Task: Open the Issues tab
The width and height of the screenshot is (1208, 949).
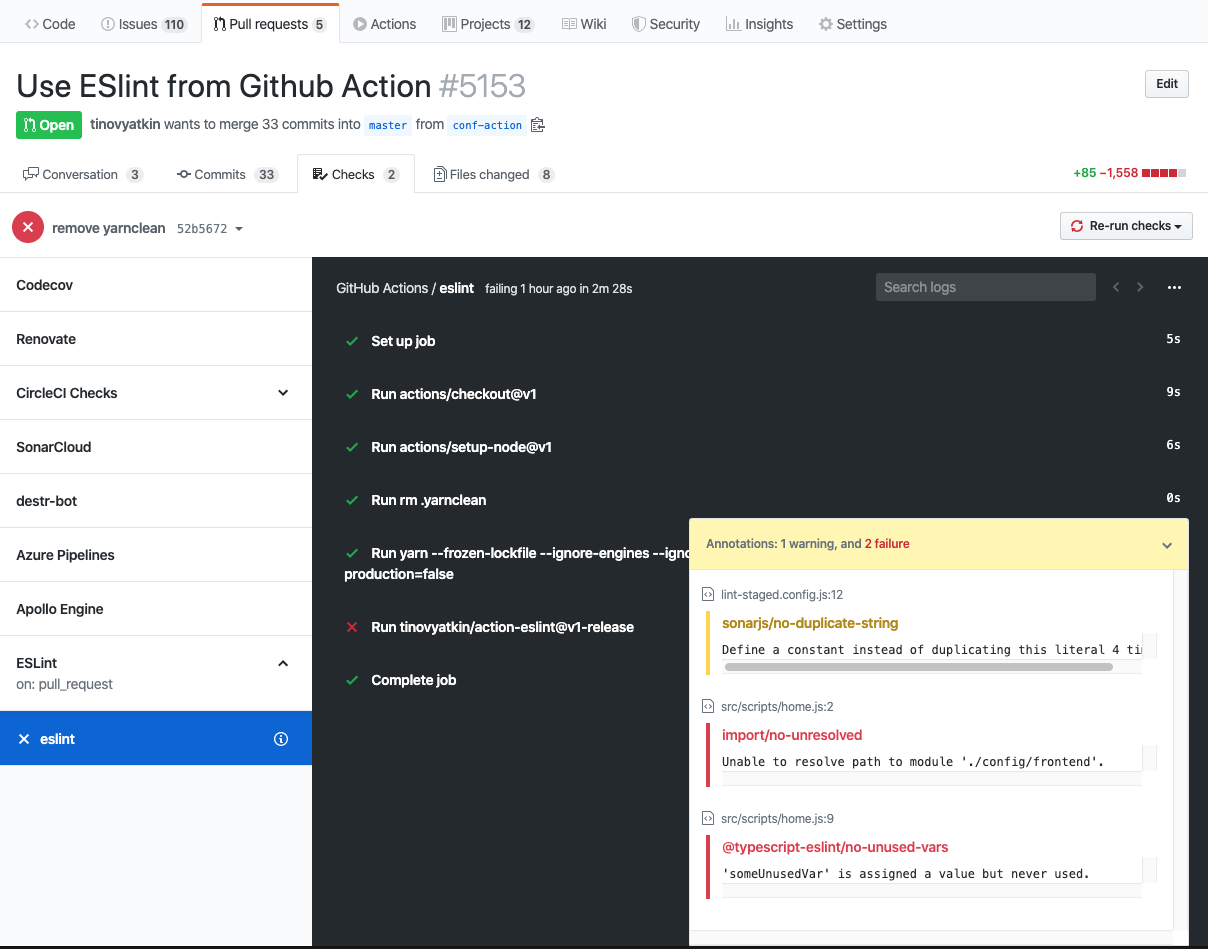Action: click(144, 24)
